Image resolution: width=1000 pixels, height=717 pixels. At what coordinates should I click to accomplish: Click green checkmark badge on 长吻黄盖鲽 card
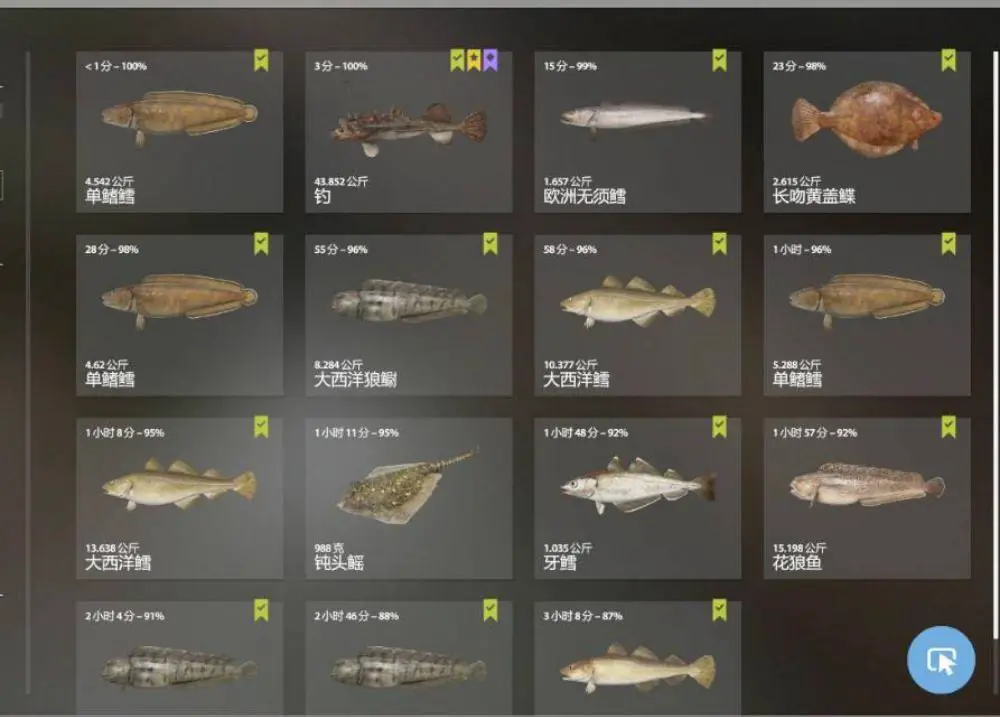pos(948,60)
